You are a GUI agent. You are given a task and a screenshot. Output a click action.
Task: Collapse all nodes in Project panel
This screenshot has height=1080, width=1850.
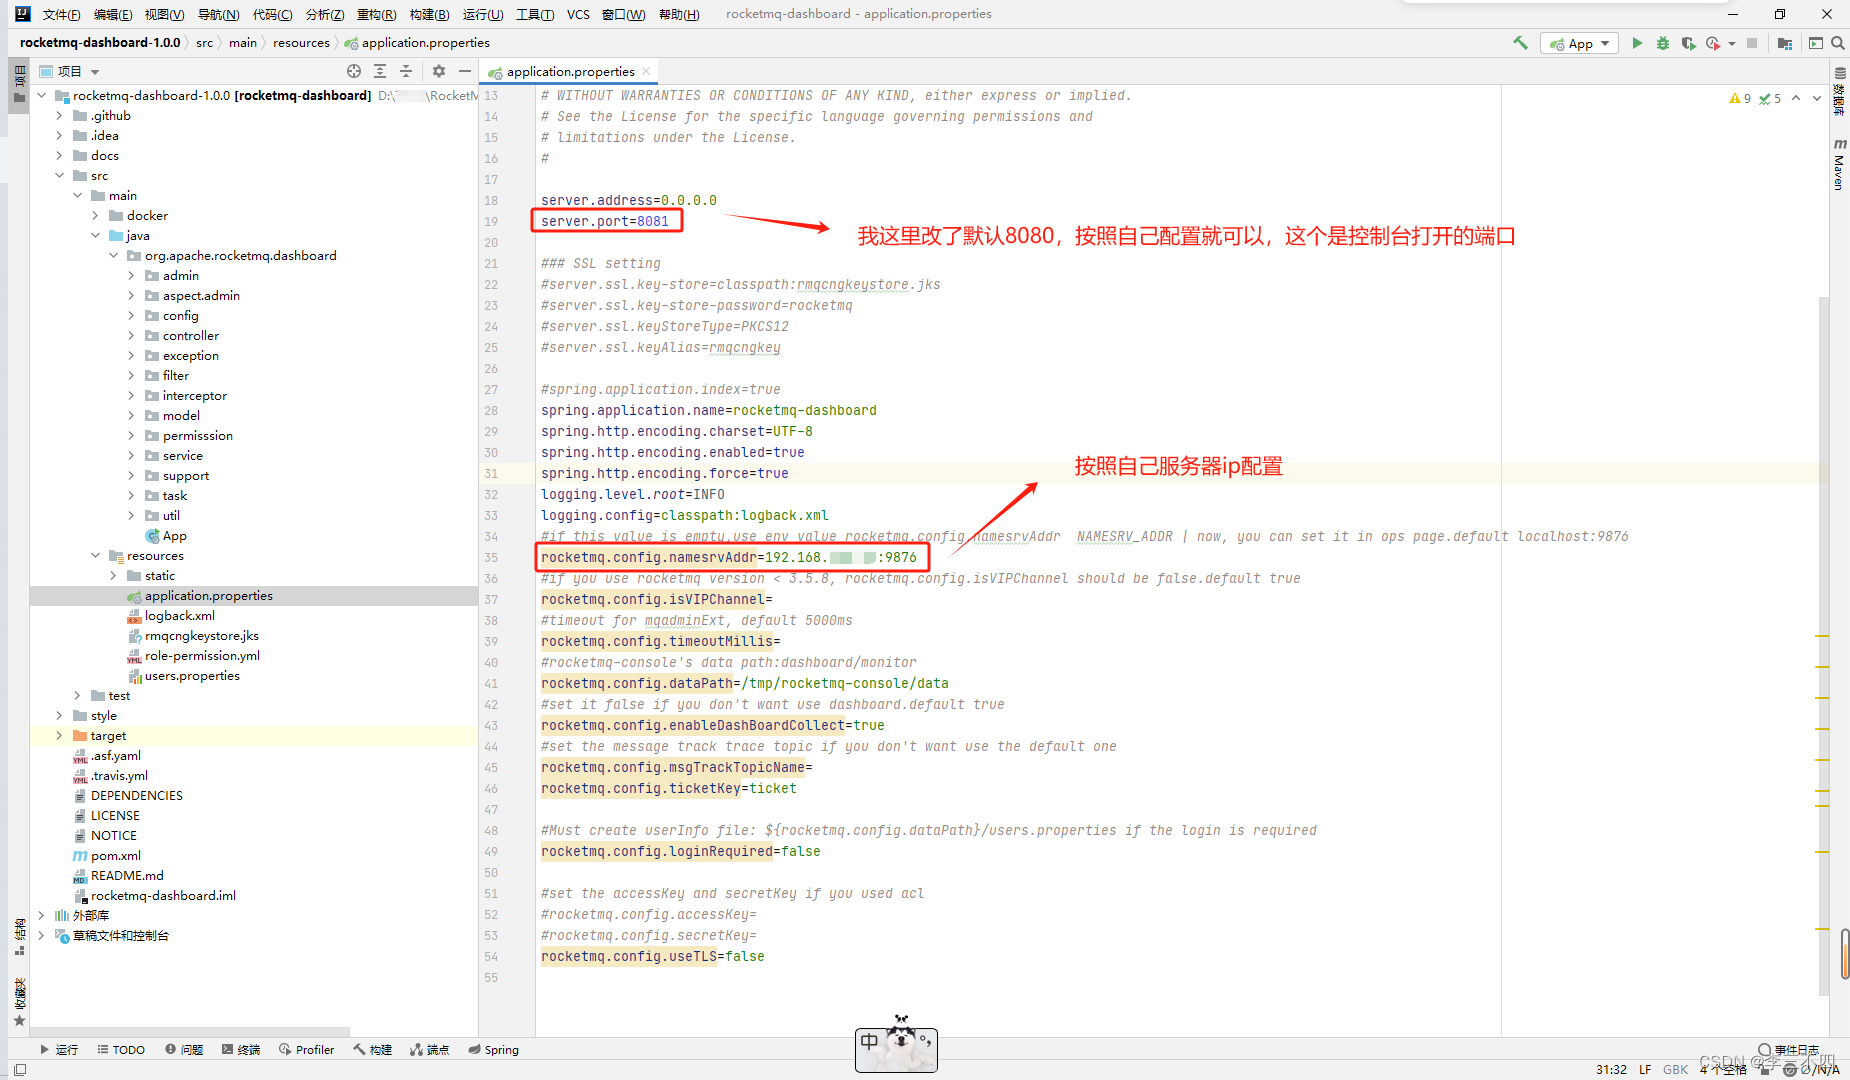pyautogui.click(x=406, y=71)
